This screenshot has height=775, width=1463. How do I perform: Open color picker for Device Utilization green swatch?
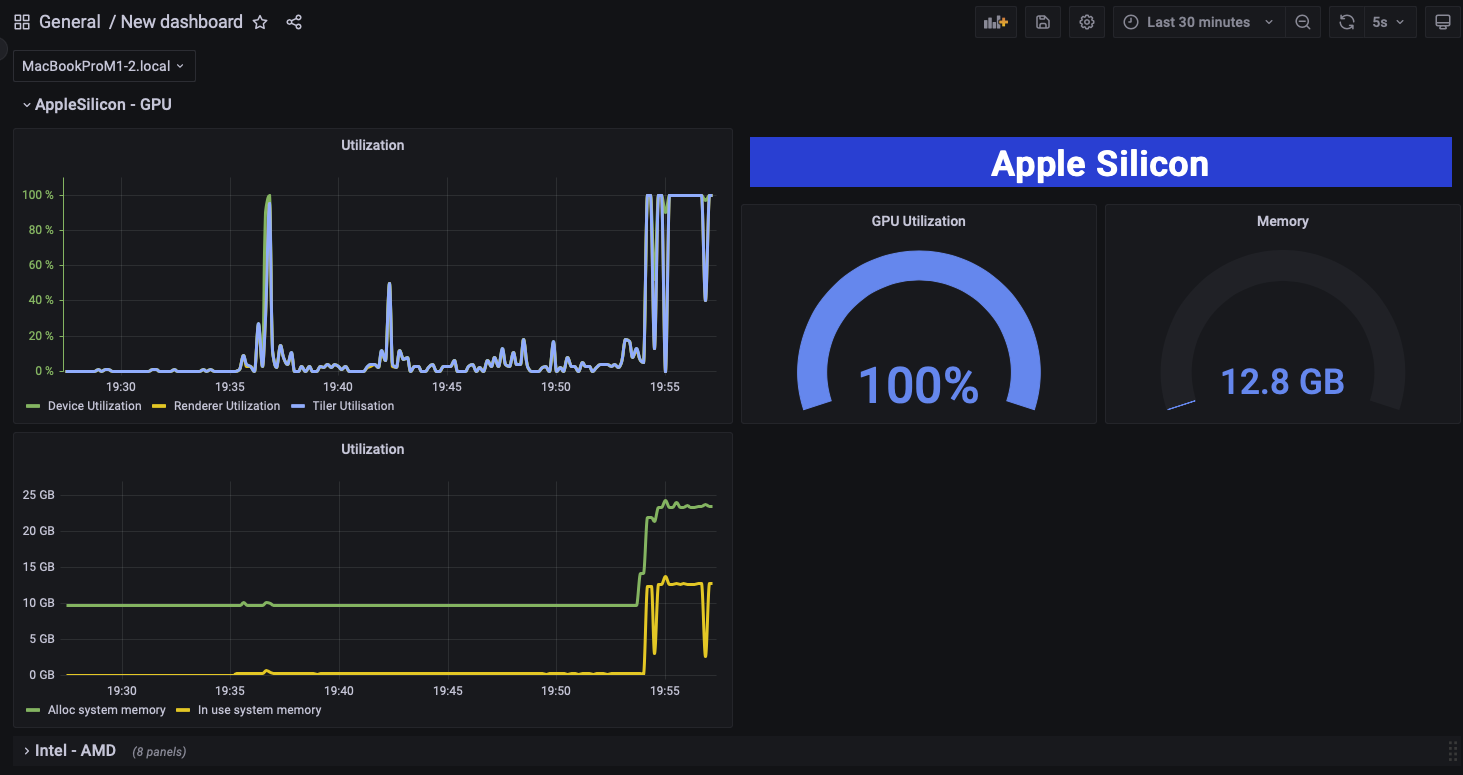pos(33,406)
